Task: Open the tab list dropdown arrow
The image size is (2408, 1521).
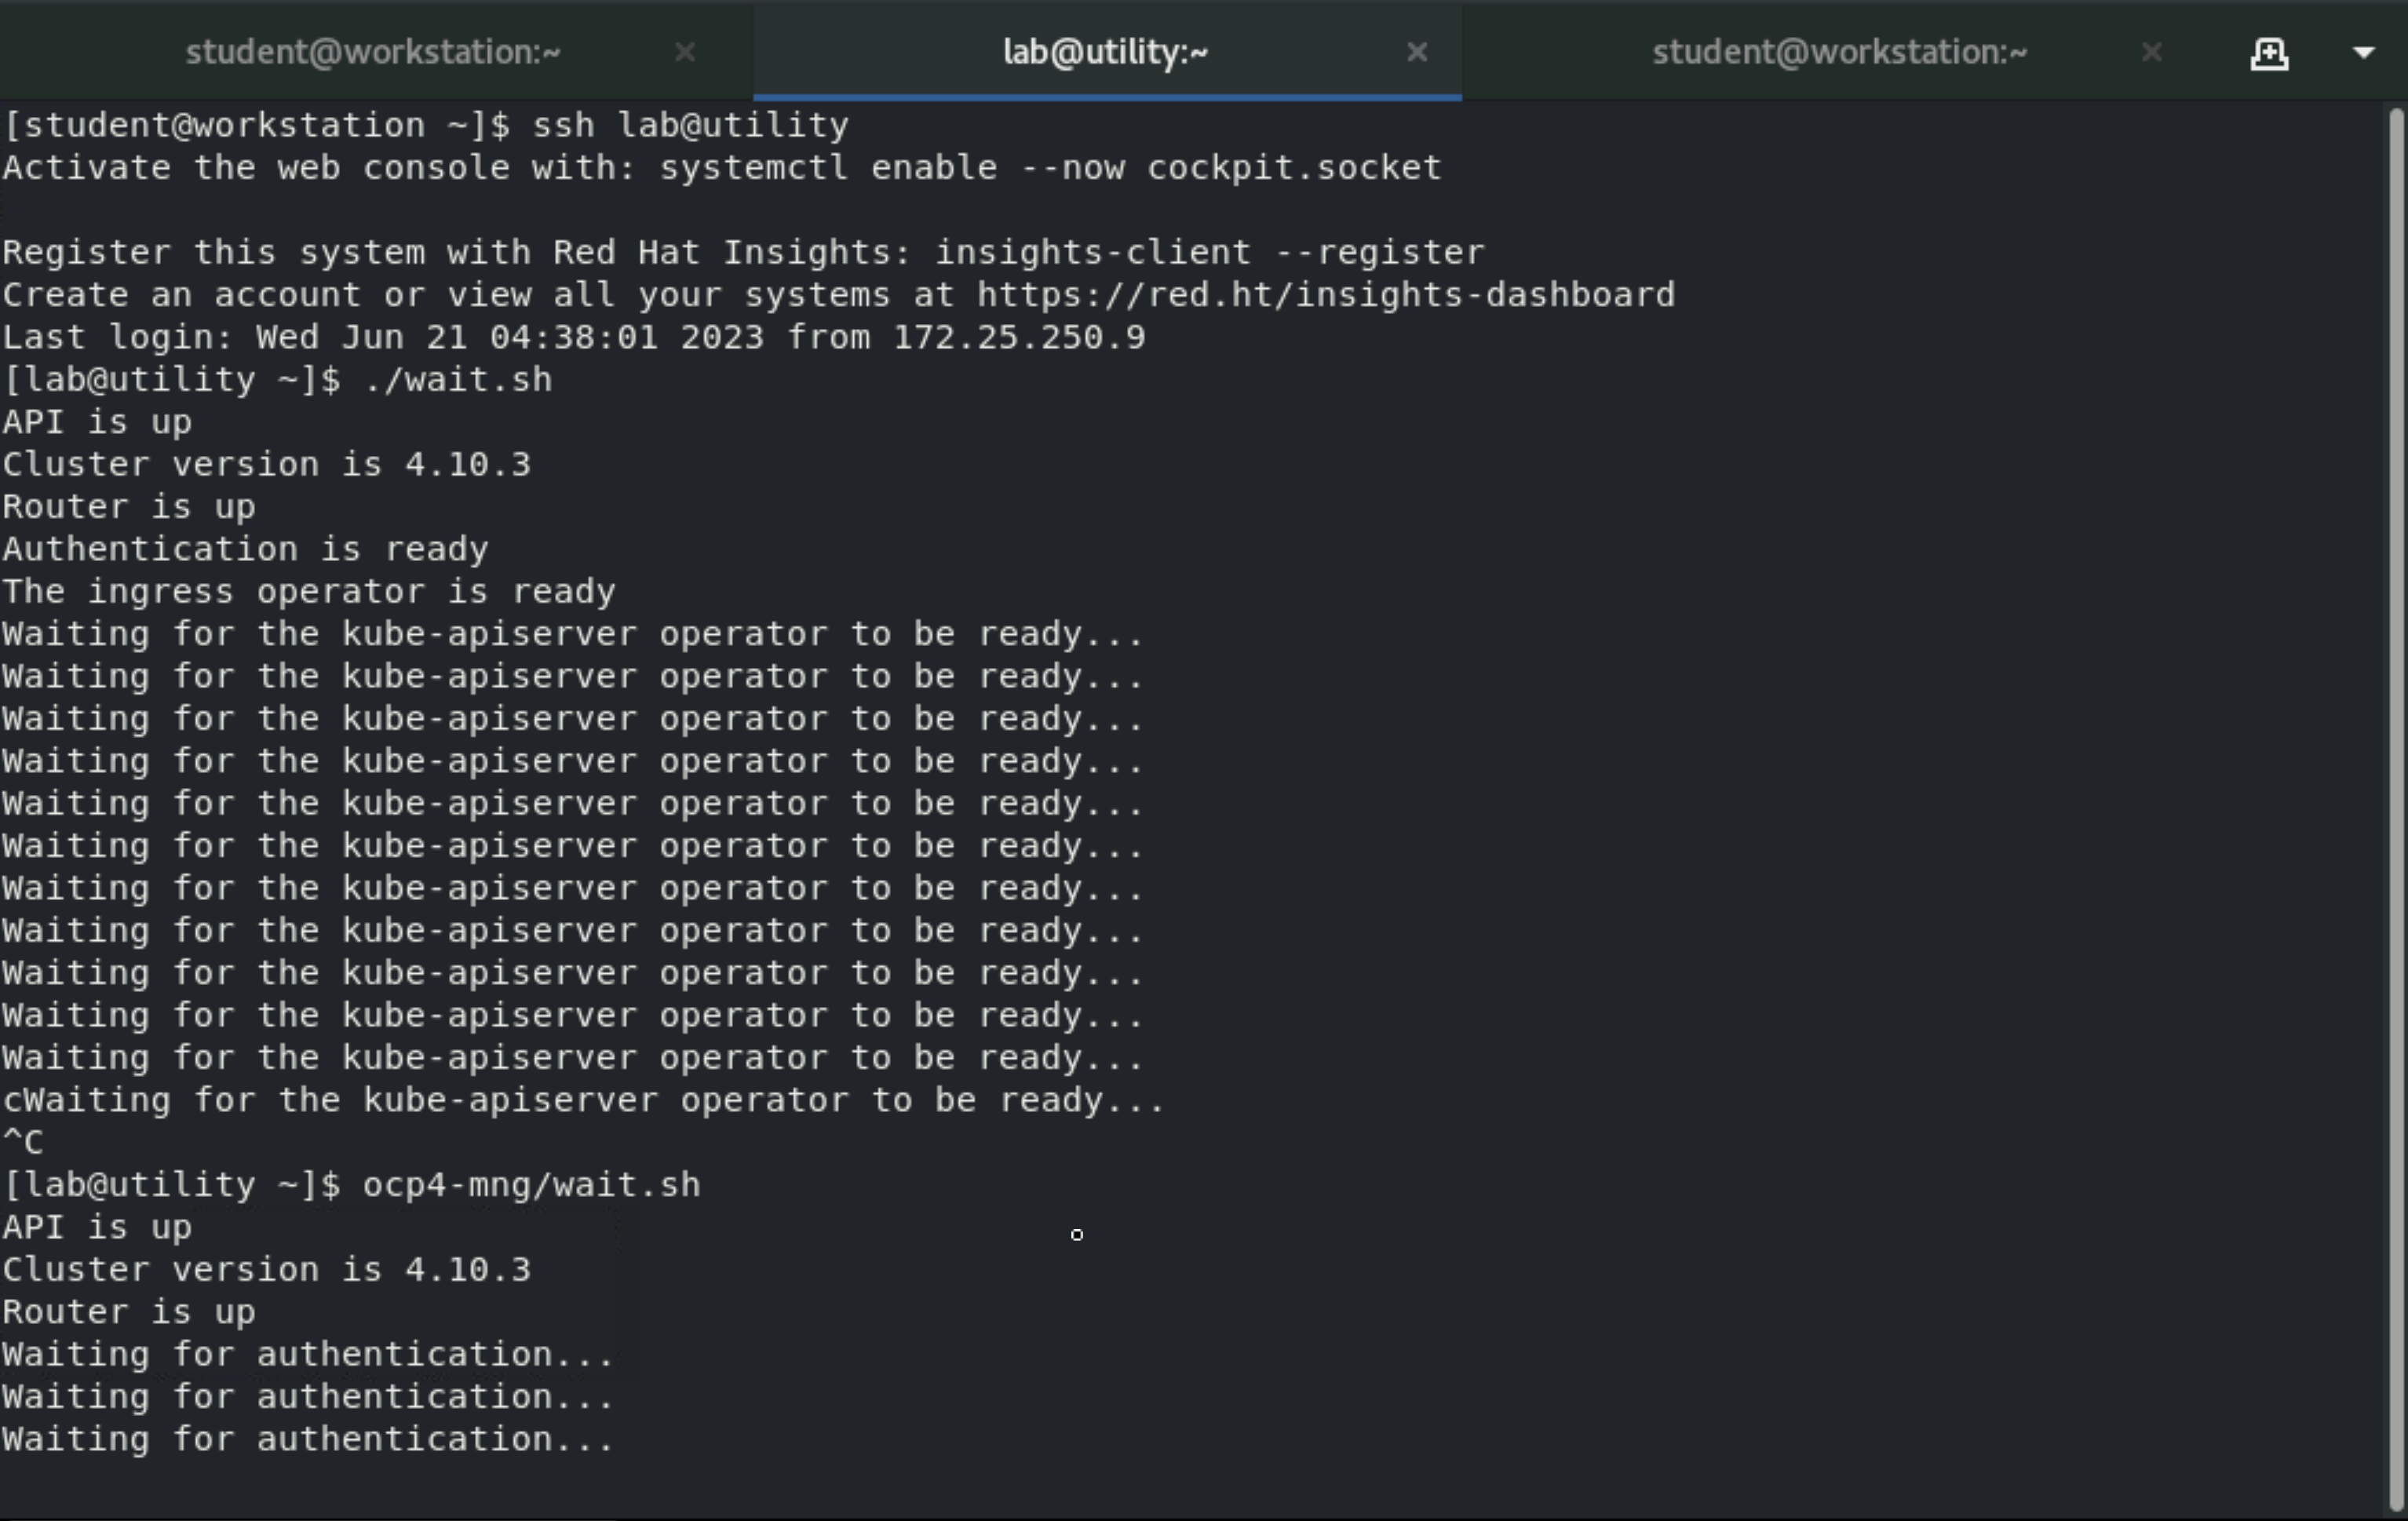Action: coord(2363,53)
